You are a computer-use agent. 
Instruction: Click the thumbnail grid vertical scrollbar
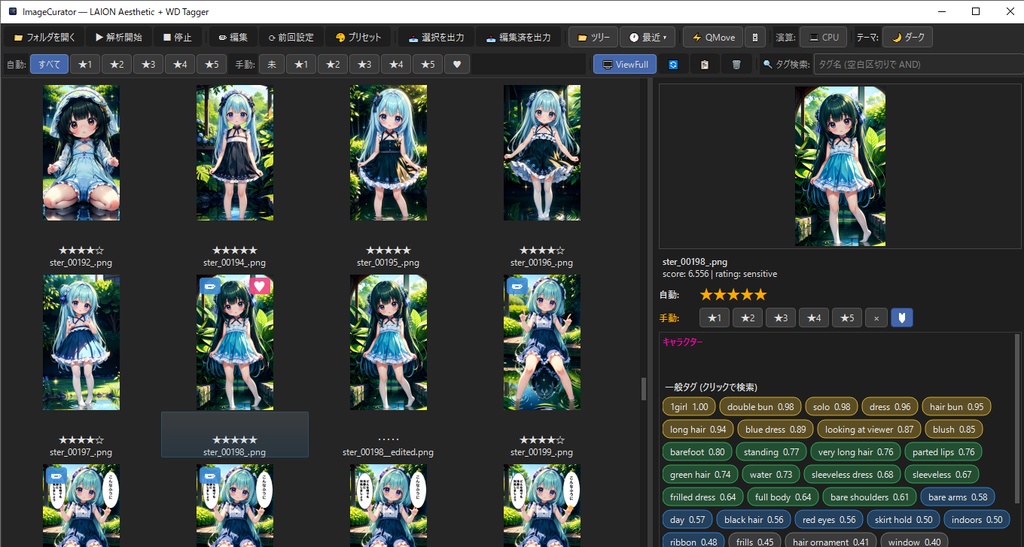[x=644, y=389]
